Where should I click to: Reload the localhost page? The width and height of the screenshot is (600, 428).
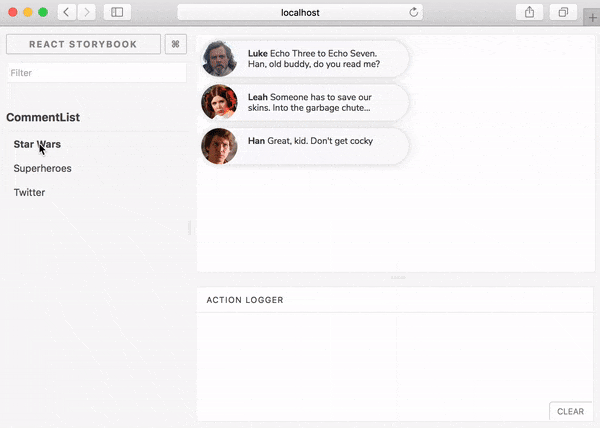(413, 12)
